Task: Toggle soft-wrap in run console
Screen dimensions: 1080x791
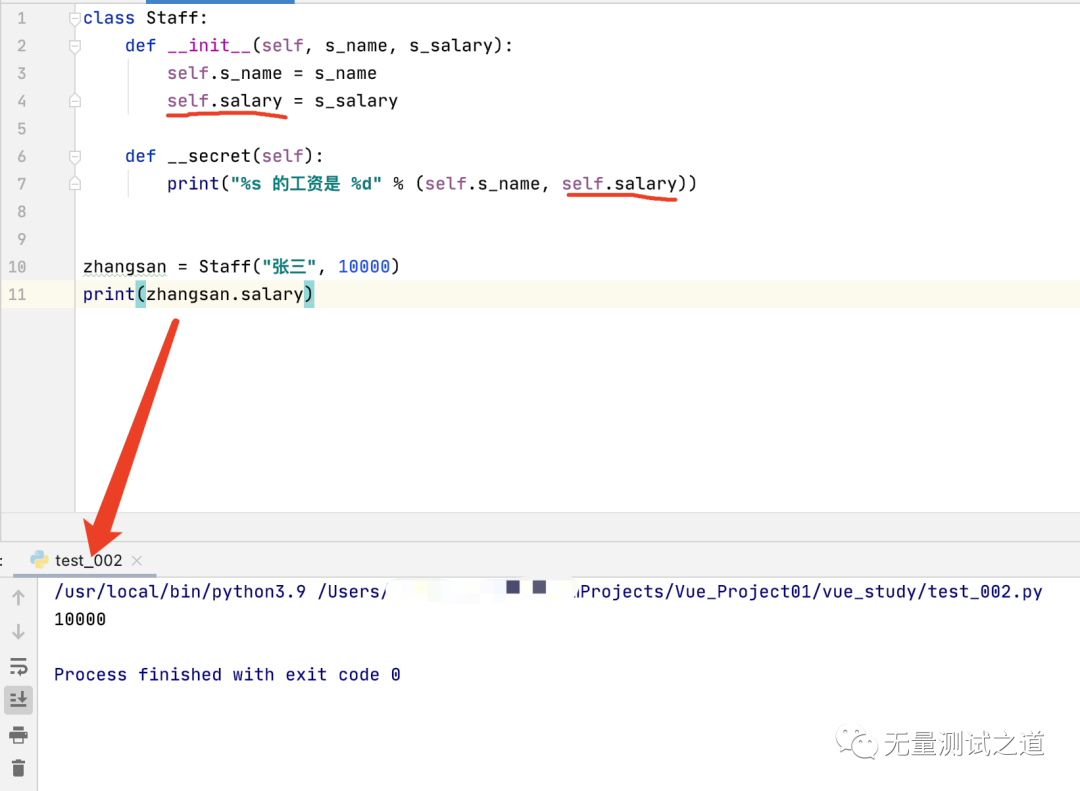Action: point(19,666)
